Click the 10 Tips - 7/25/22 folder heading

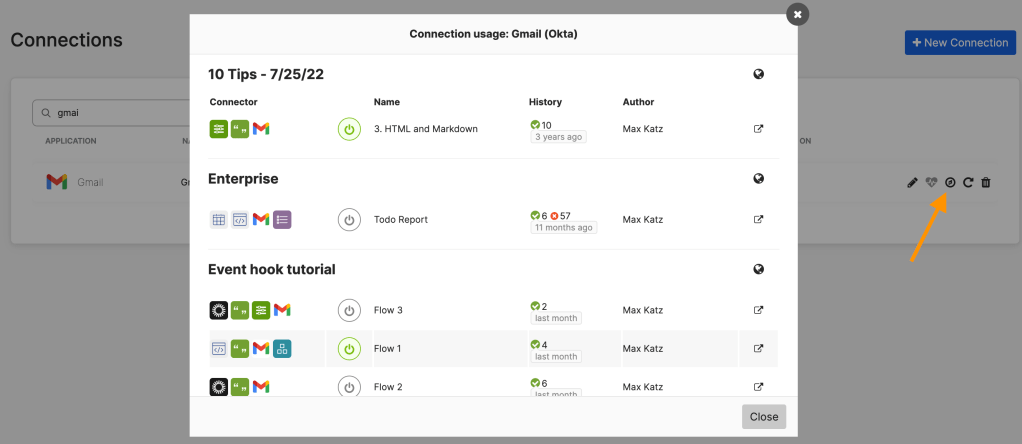266,74
